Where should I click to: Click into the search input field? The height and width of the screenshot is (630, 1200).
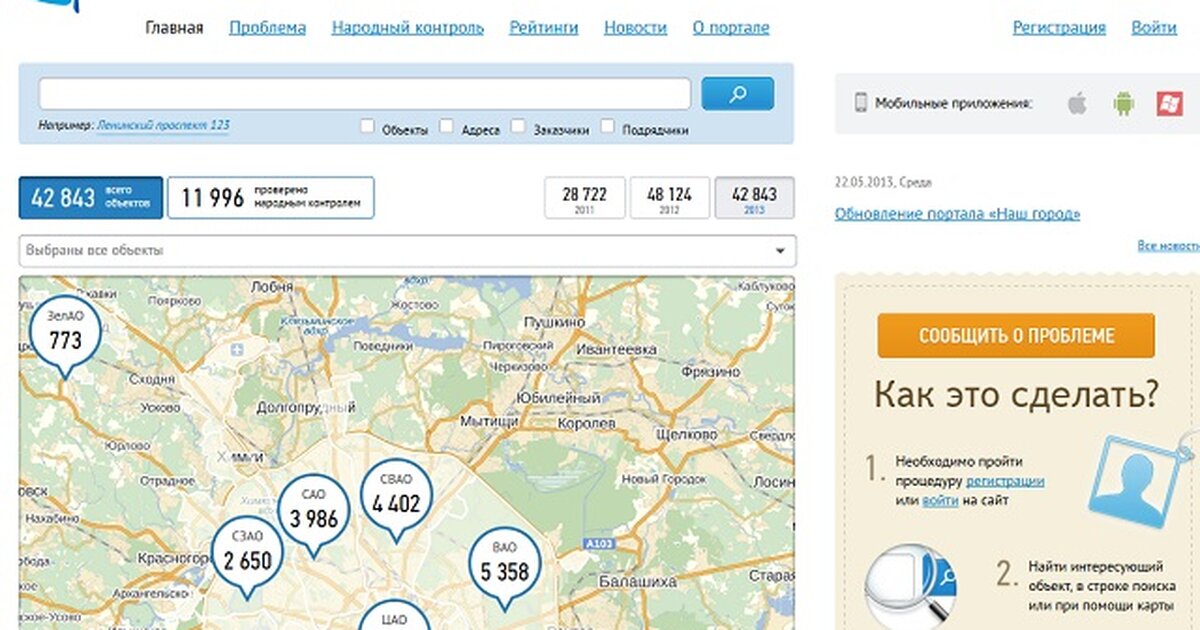(x=364, y=94)
